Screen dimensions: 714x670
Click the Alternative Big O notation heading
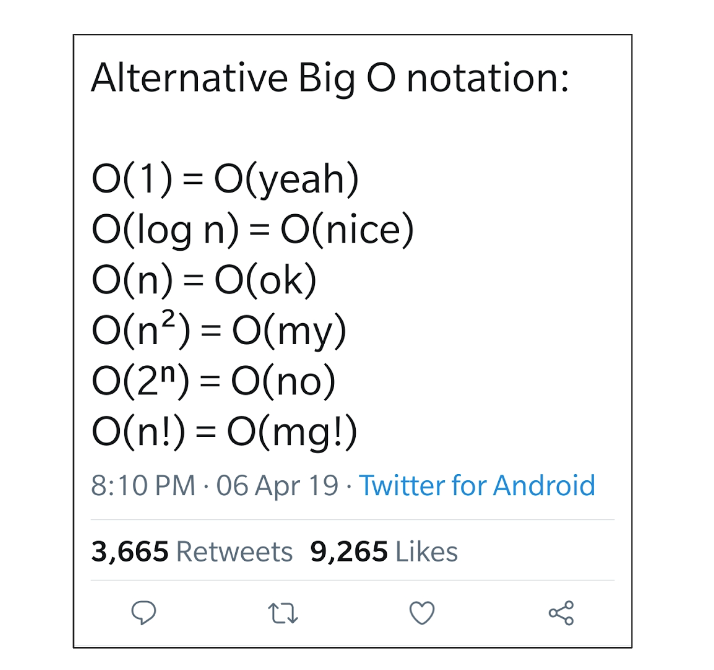click(x=330, y=79)
